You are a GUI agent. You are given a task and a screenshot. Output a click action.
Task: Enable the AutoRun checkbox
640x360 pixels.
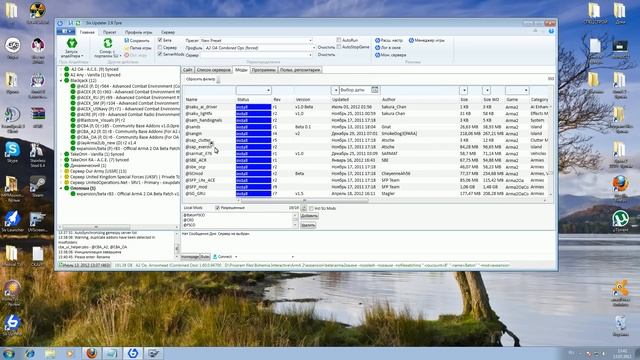pos(339,40)
